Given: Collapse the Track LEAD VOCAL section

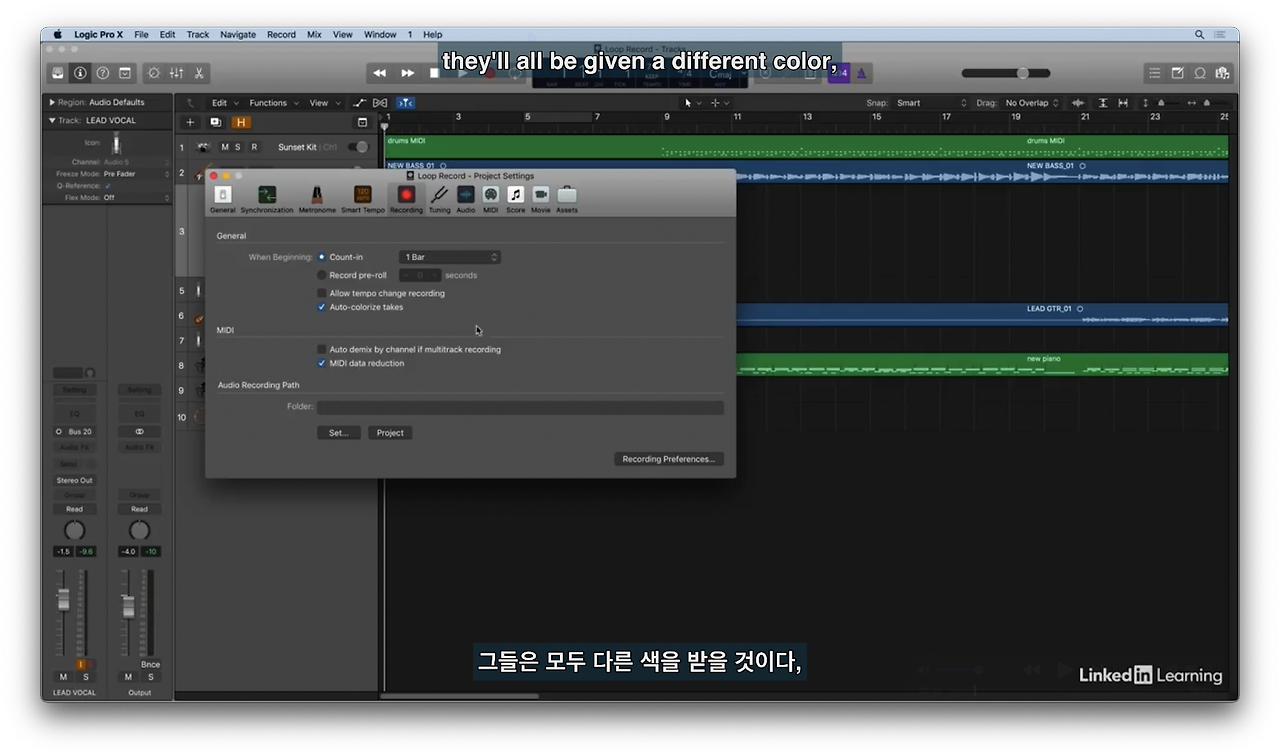Looking at the screenshot, I should pyautogui.click(x=53, y=120).
